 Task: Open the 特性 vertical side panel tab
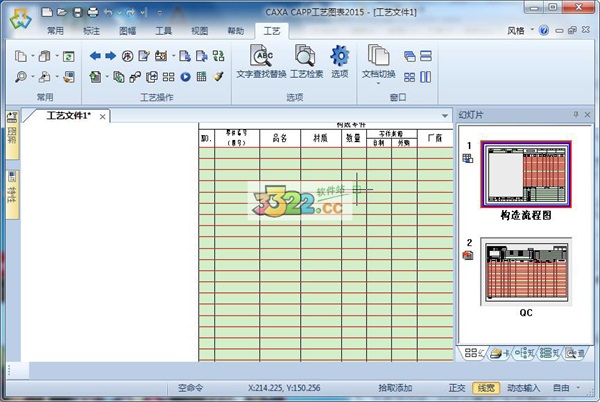click(x=12, y=194)
